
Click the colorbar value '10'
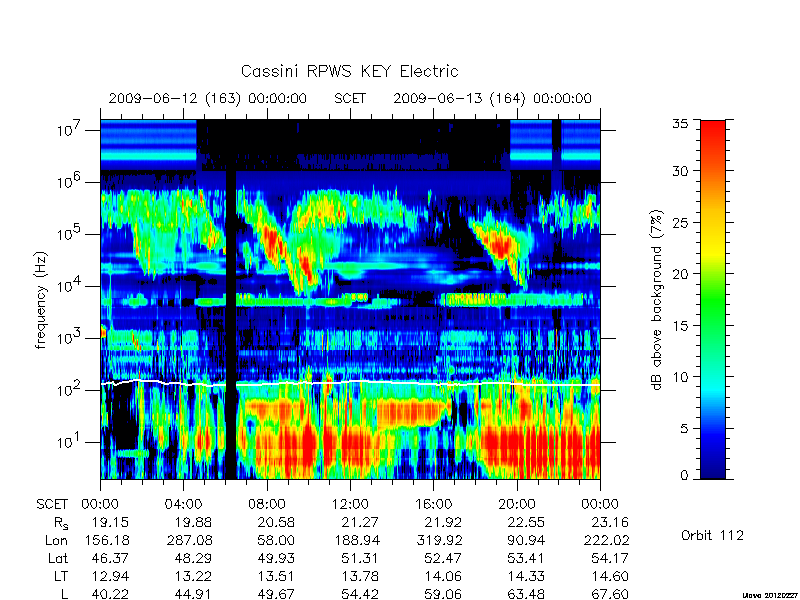point(680,377)
